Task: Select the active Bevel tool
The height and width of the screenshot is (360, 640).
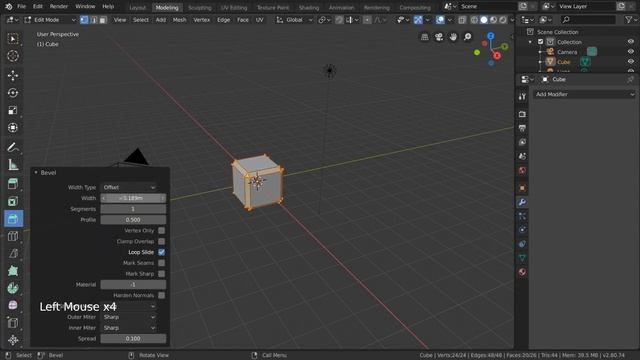Action: click(x=13, y=219)
